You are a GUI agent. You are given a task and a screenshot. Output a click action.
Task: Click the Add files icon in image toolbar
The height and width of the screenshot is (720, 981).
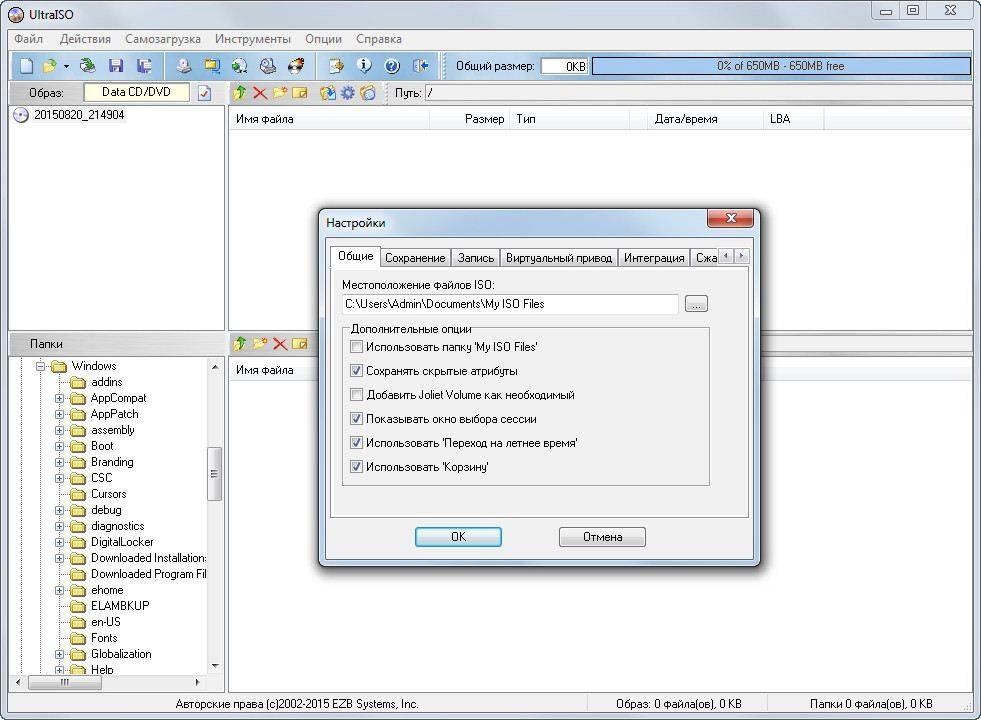328,93
